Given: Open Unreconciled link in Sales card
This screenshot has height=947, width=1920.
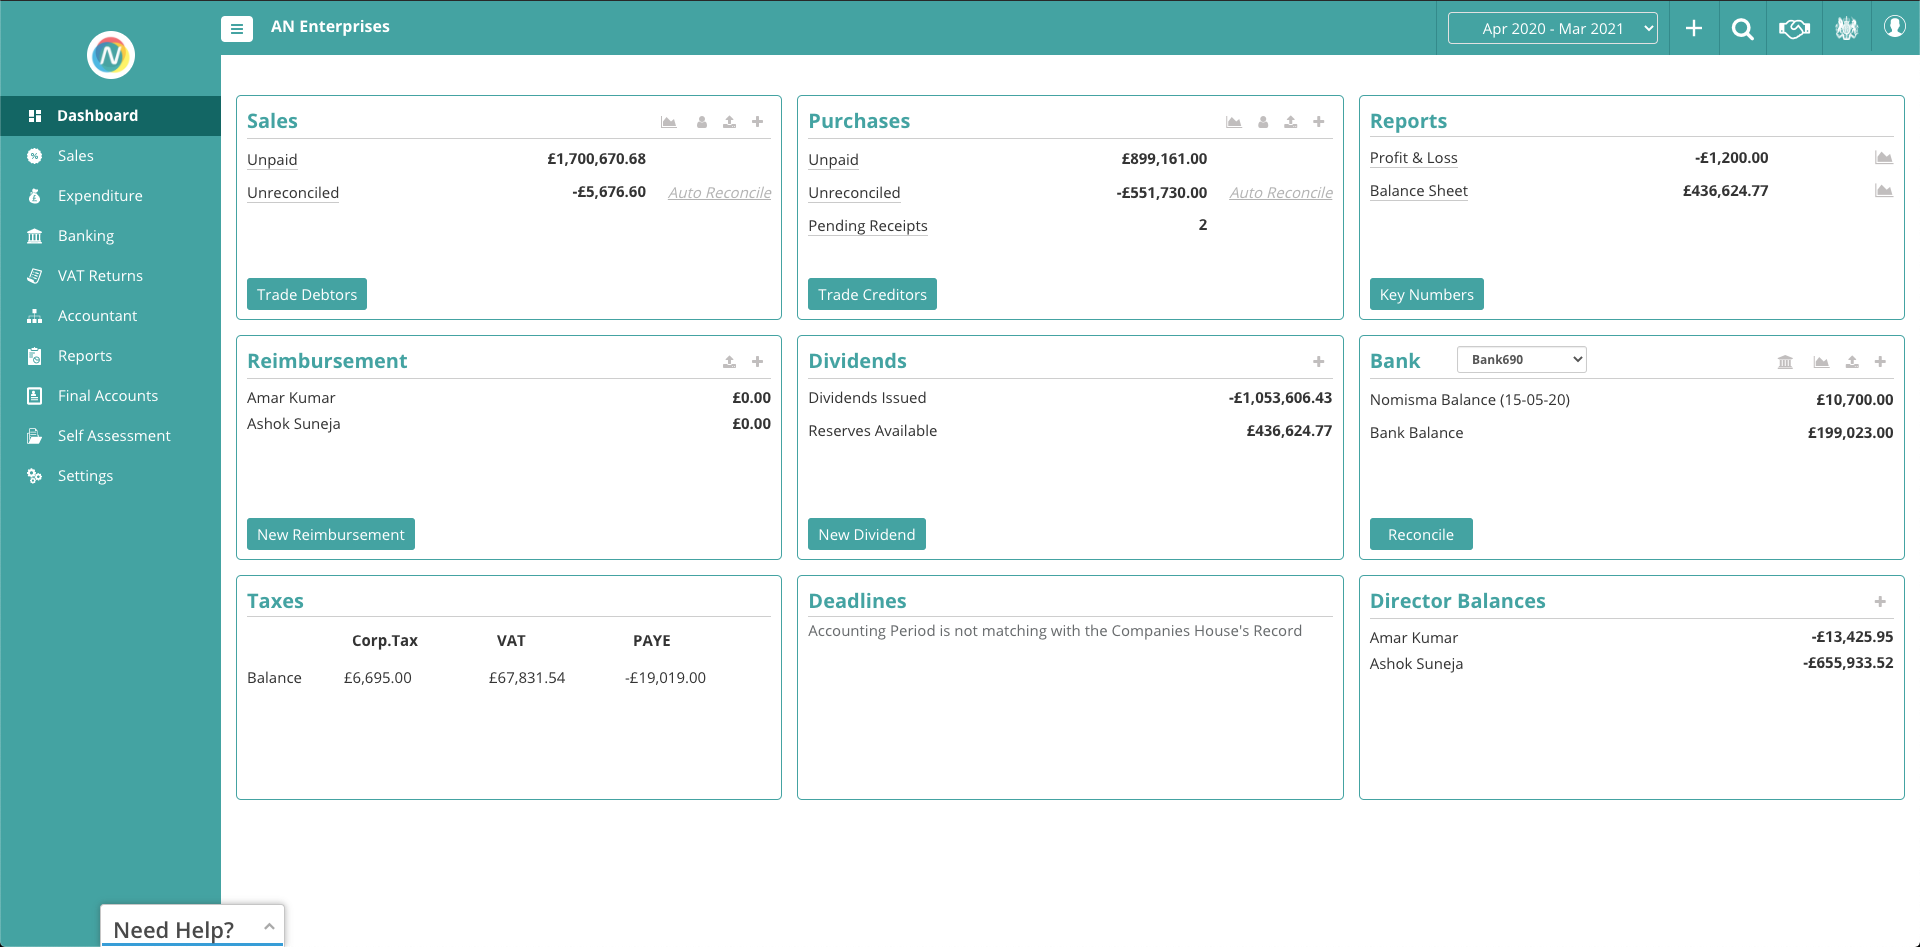Looking at the screenshot, I should (x=293, y=193).
